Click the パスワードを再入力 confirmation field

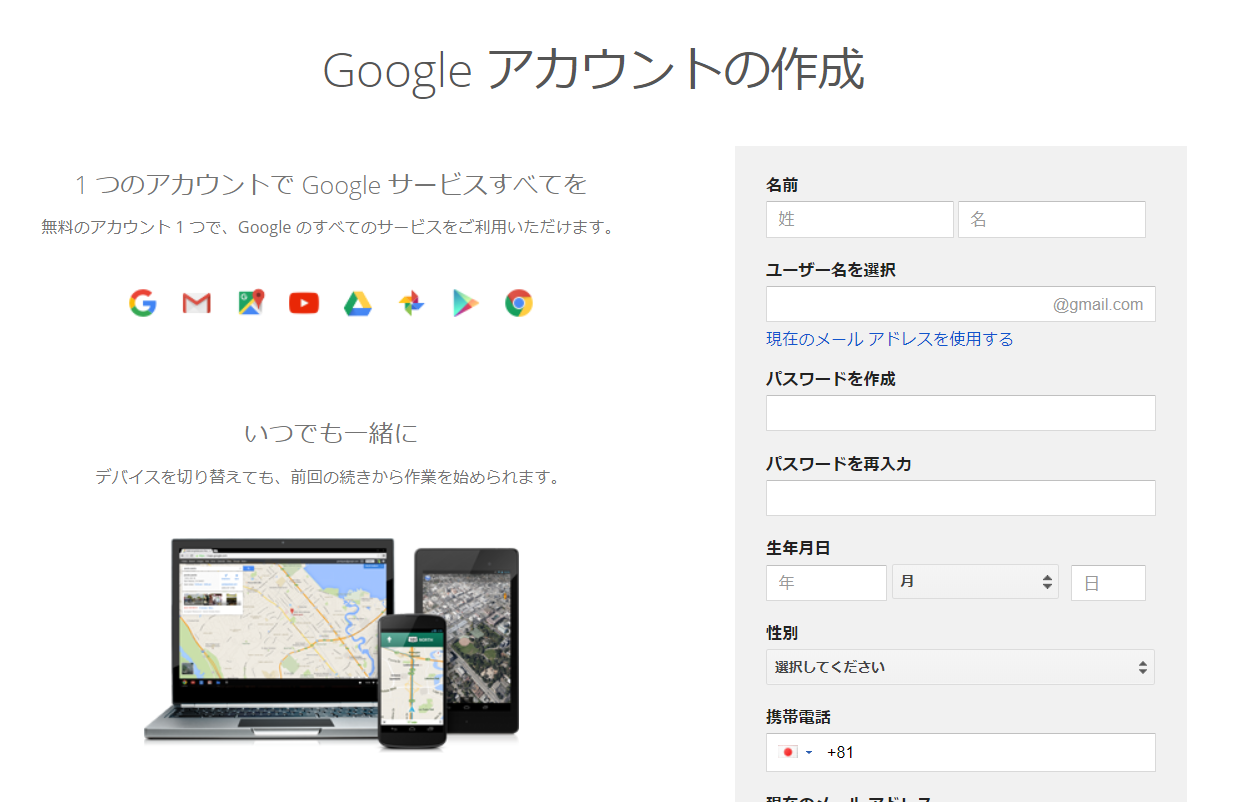(x=960, y=497)
